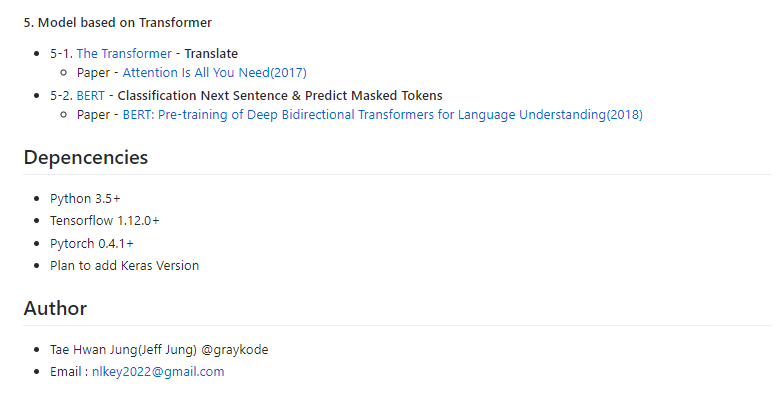Open the BERT: Pre-training of Deep Bidirectional Transformers paper
The height and width of the screenshot is (408, 783).
[382, 115]
